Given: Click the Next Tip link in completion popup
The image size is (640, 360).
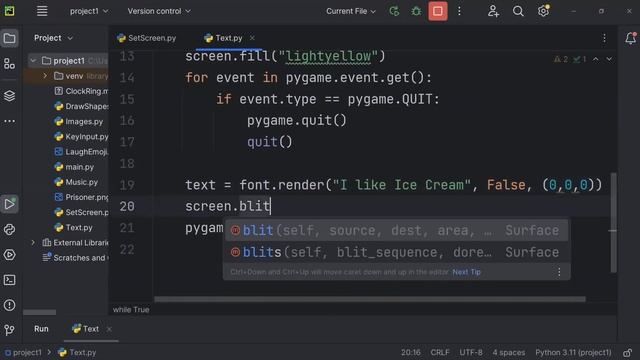Looking at the screenshot, I should coord(466,272).
